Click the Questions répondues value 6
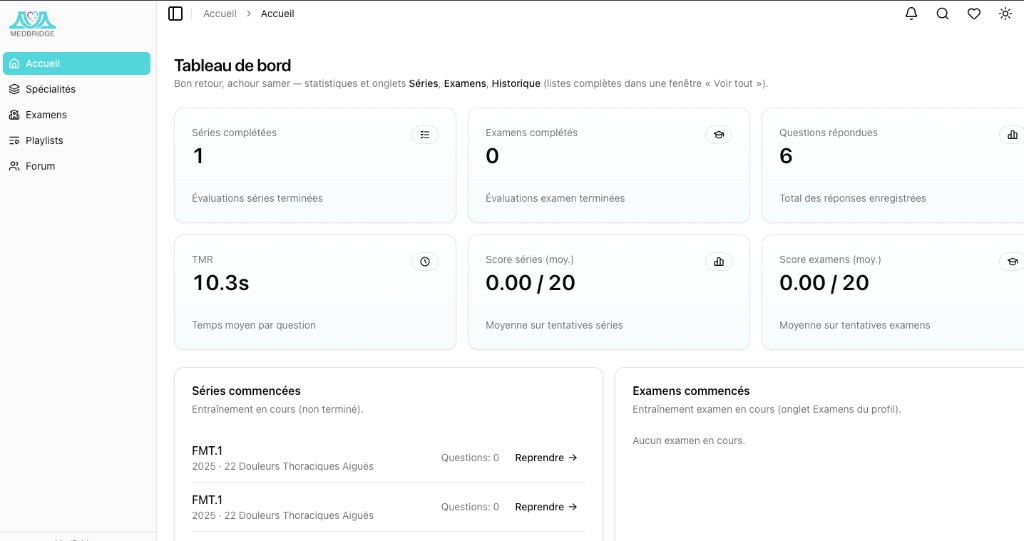 pyautogui.click(x=786, y=156)
